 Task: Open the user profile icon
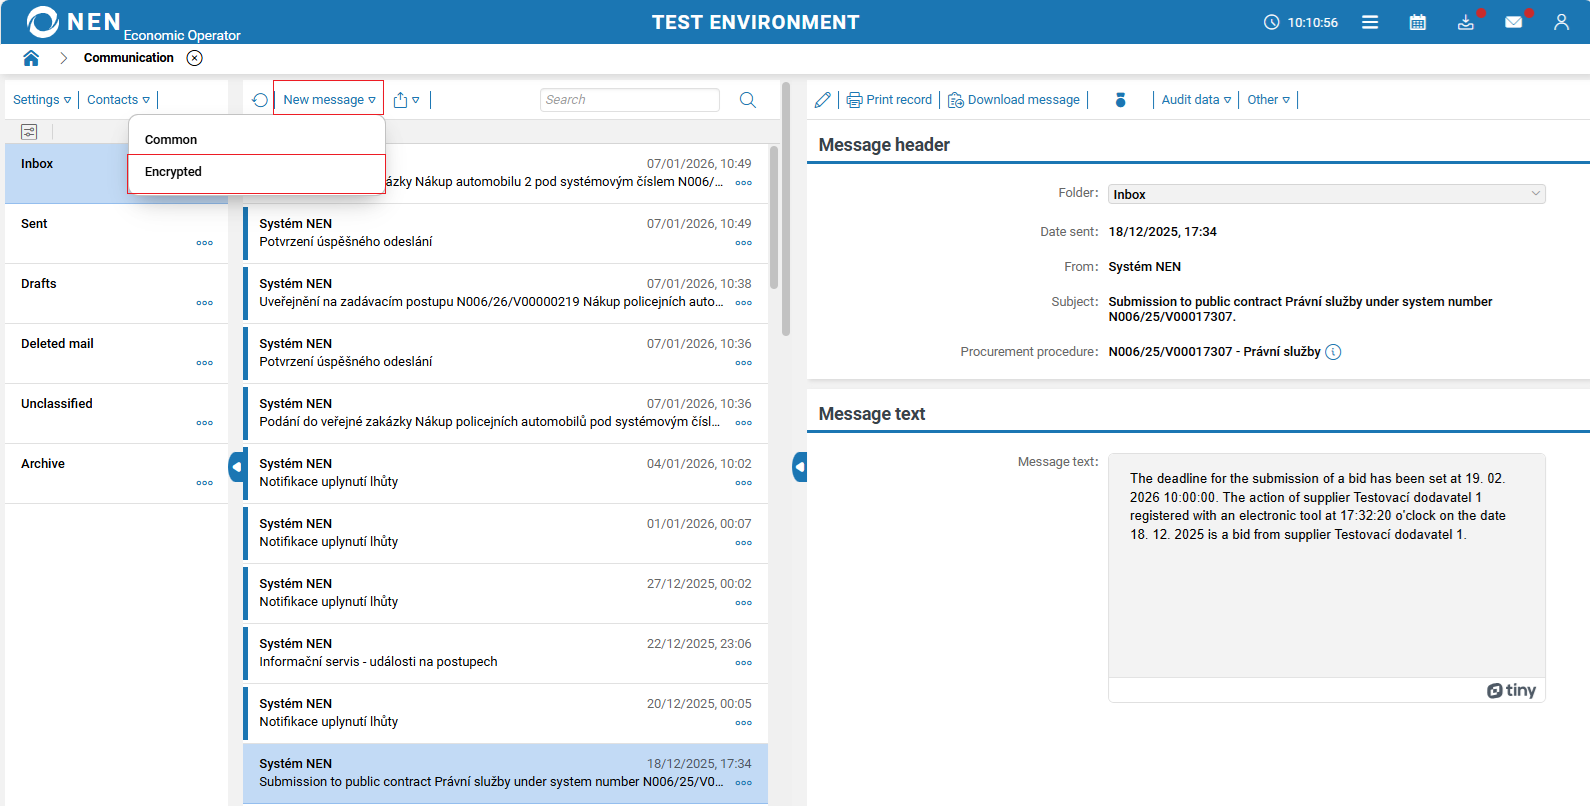click(x=1562, y=22)
